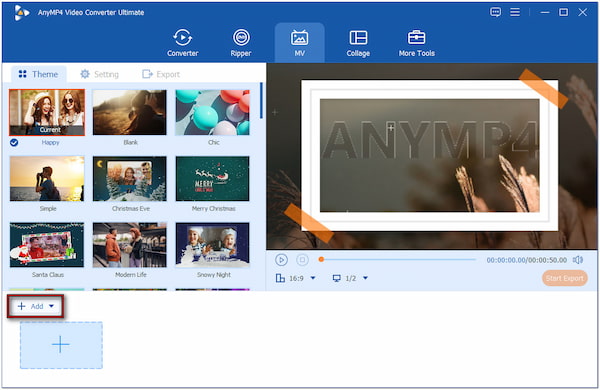This screenshot has height=390, width=600.
Task: Click Start Export button
Action: click(565, 278)
